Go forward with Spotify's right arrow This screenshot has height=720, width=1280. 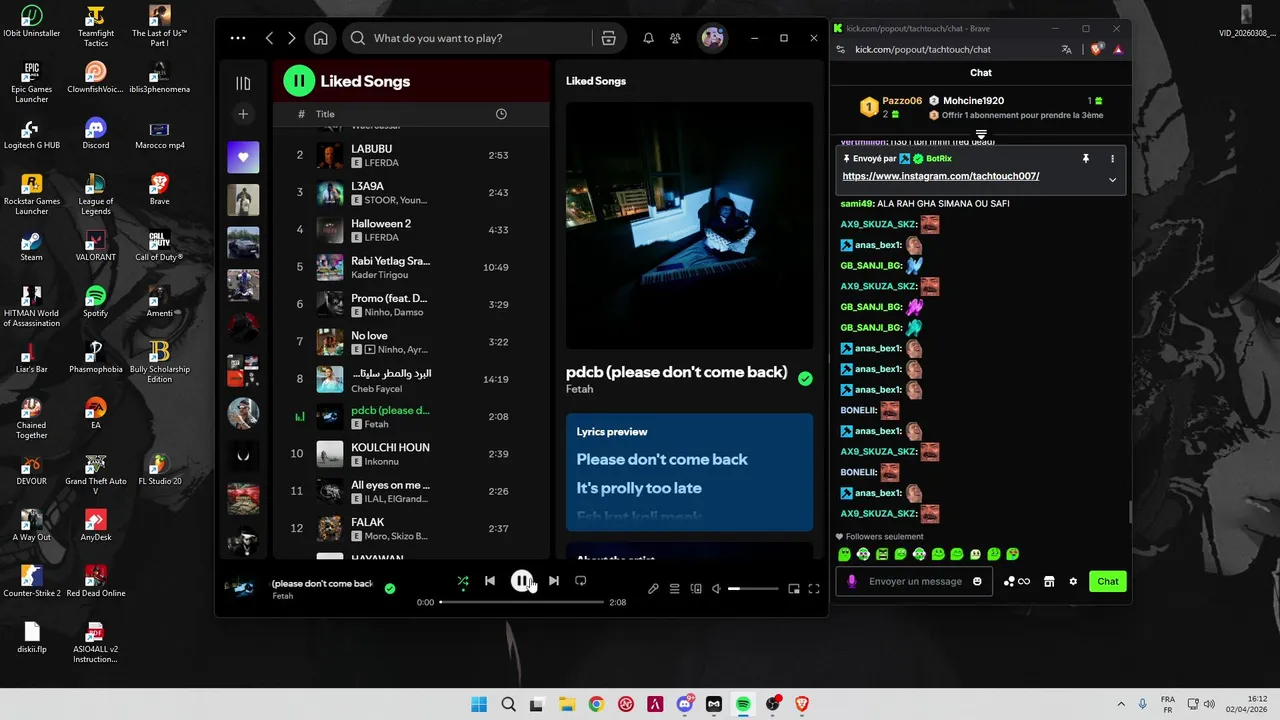pos(291,38)
